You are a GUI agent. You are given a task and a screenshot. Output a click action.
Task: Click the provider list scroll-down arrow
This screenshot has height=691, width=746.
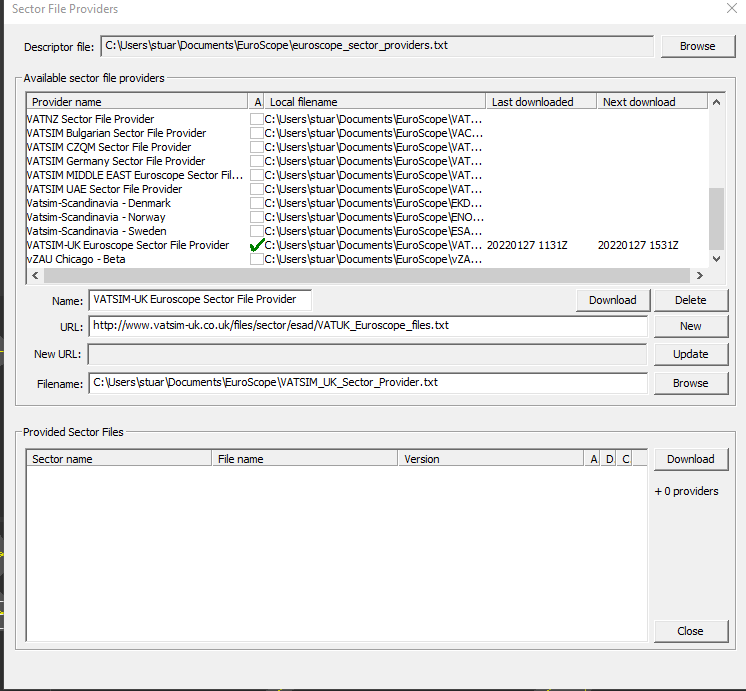(715, 259)
